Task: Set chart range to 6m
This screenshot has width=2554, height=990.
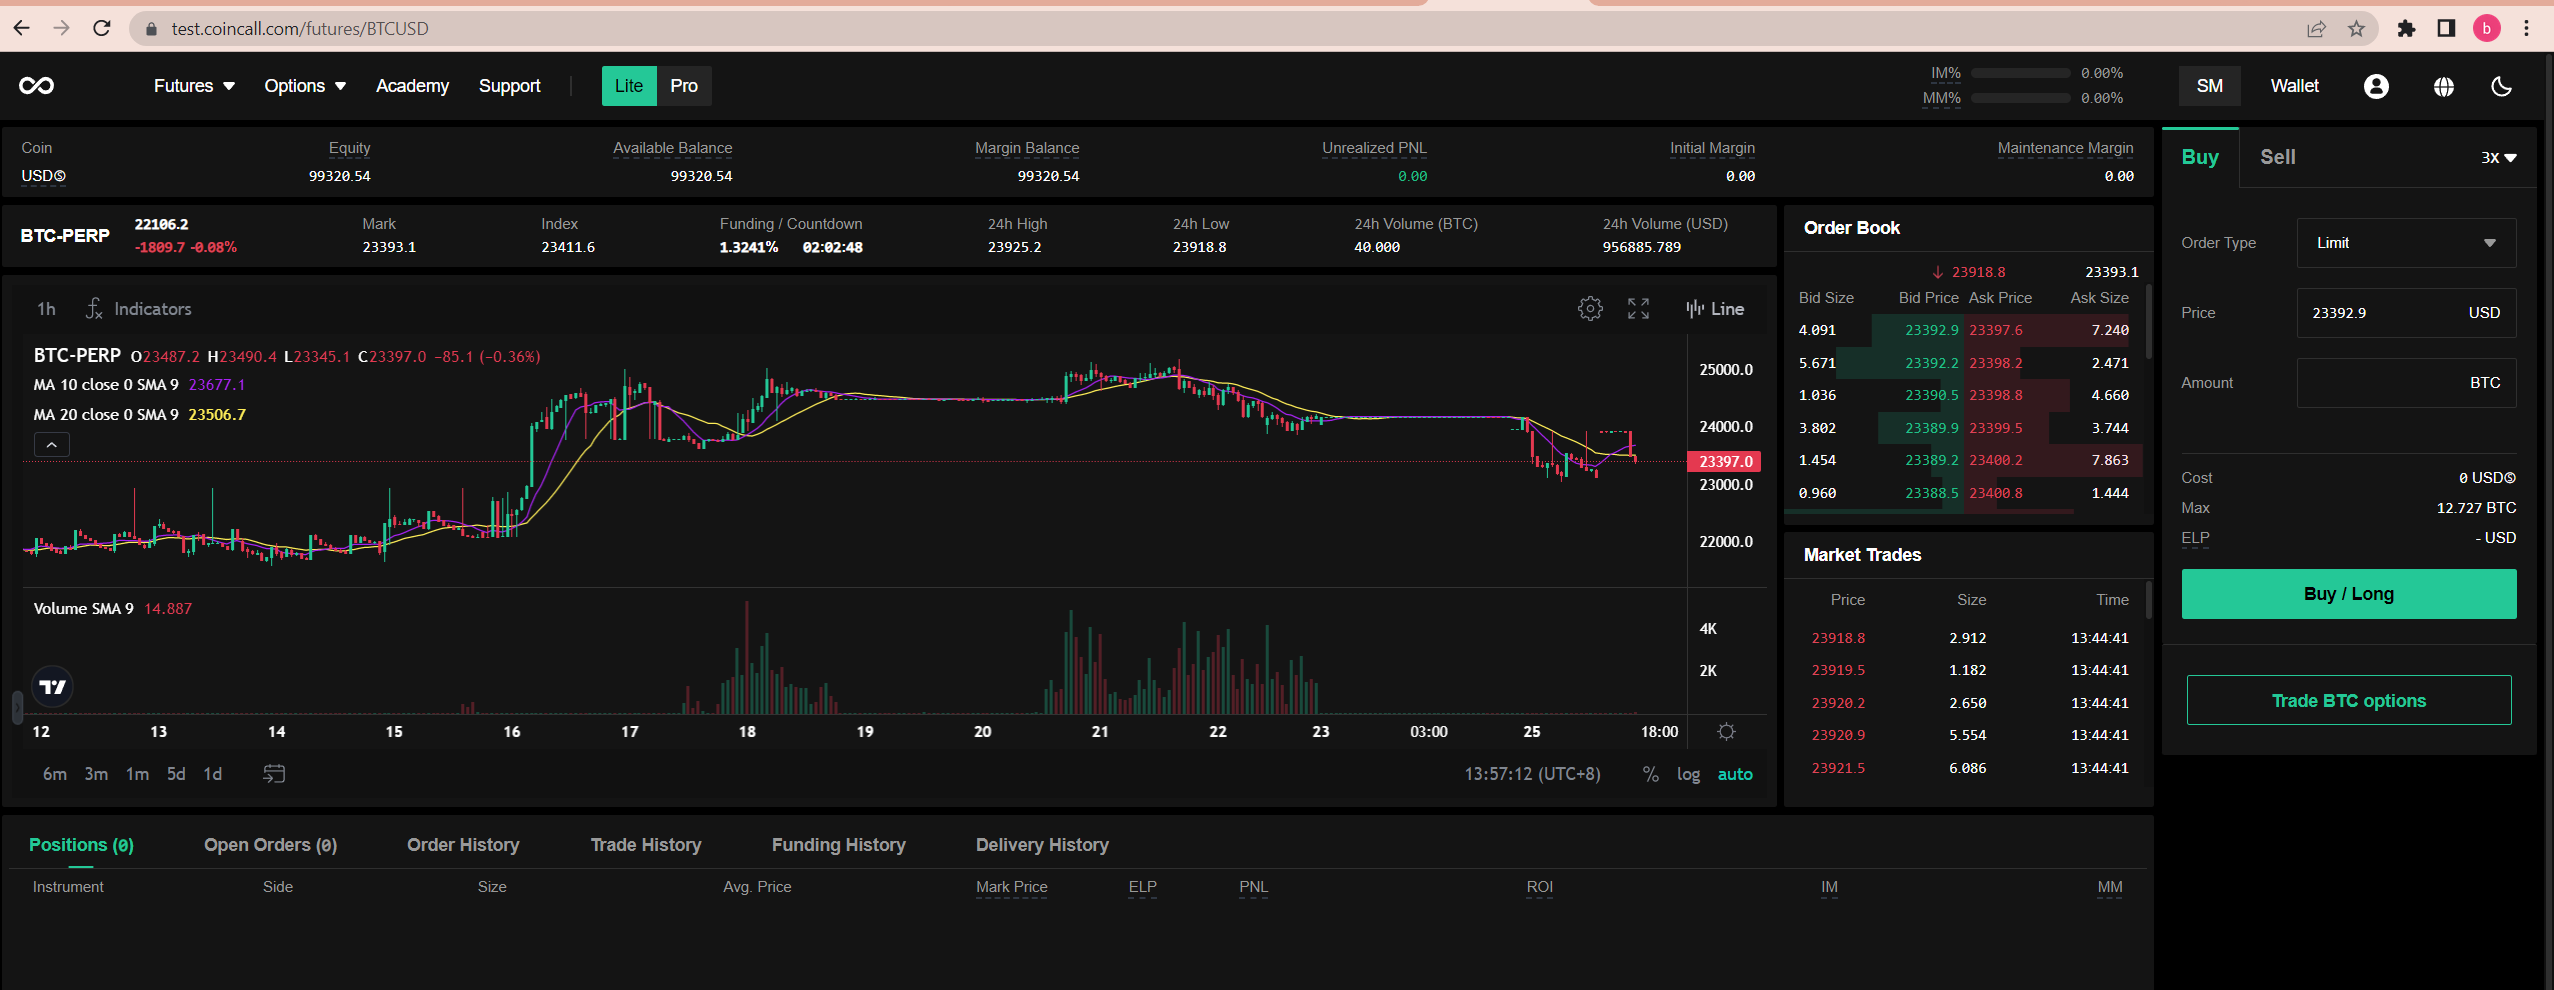Action: 55,774
